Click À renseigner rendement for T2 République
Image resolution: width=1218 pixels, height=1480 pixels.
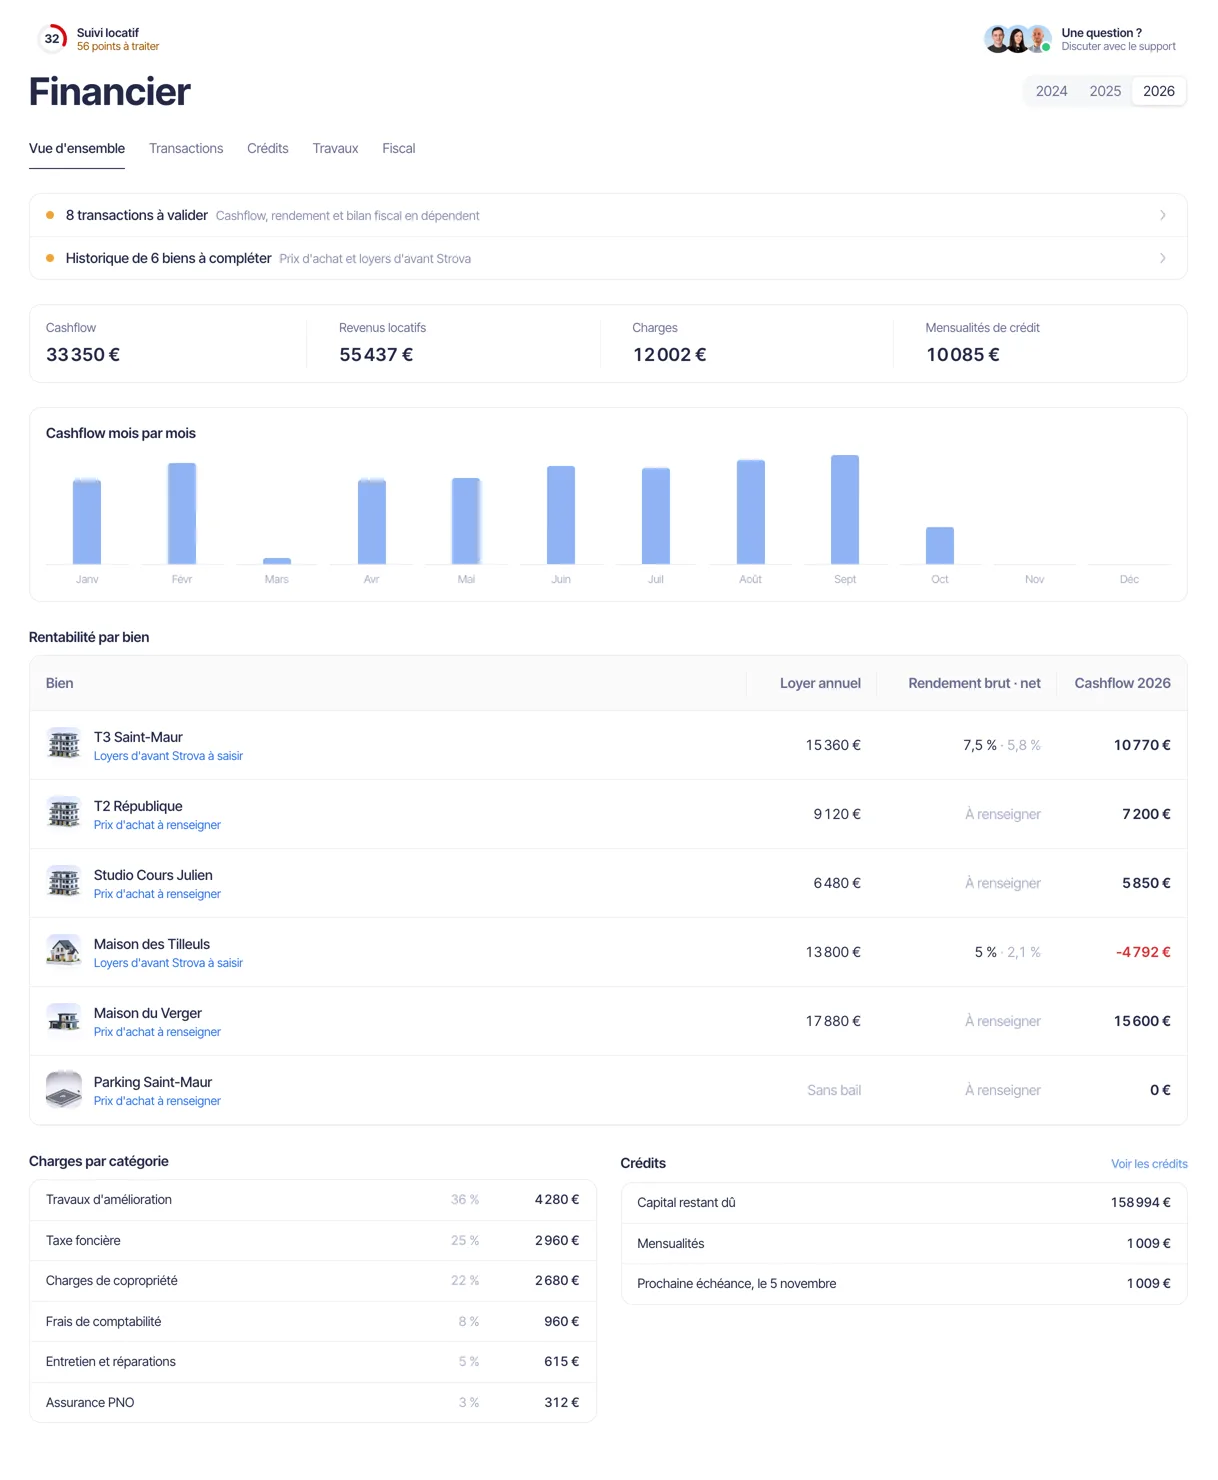coord(1003,814)
